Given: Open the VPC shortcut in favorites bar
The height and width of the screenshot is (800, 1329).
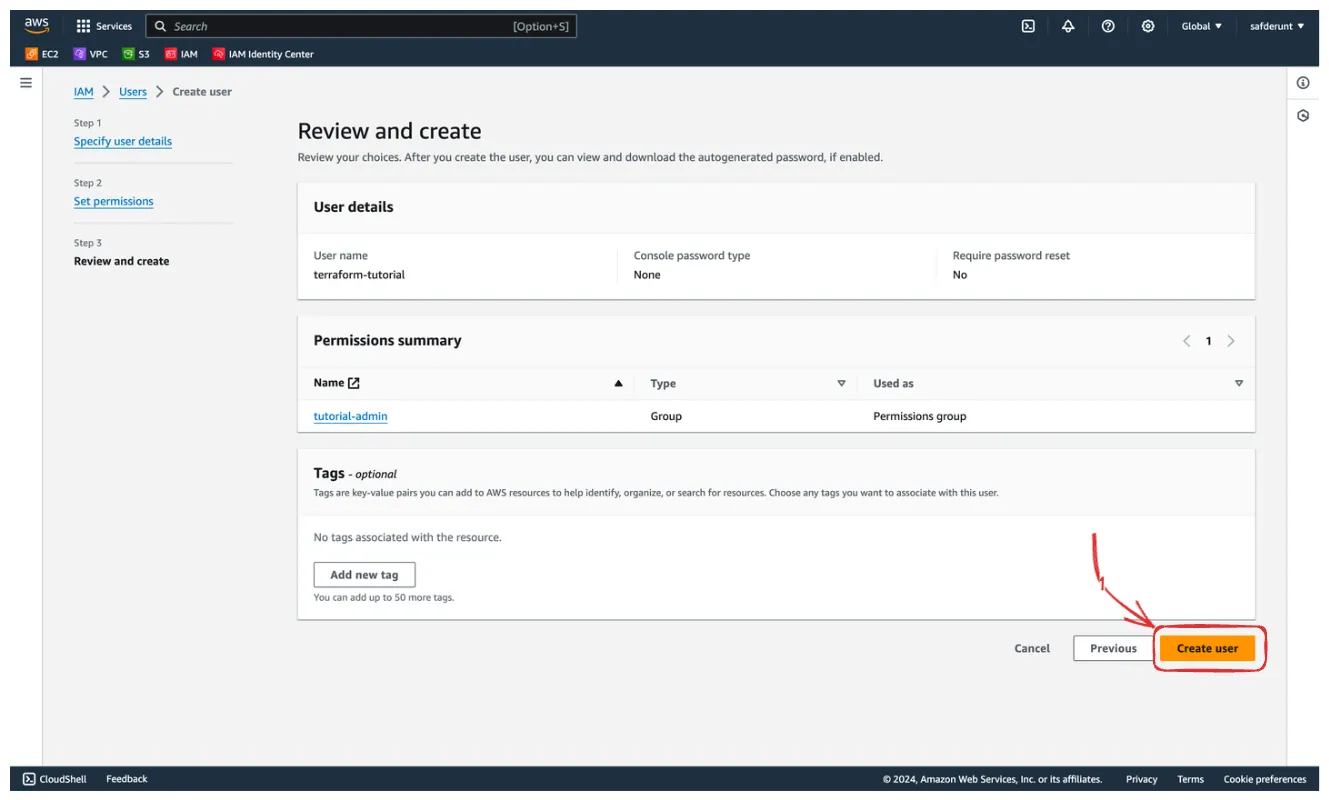Looking at the screenshot, I should click(90, 54).
